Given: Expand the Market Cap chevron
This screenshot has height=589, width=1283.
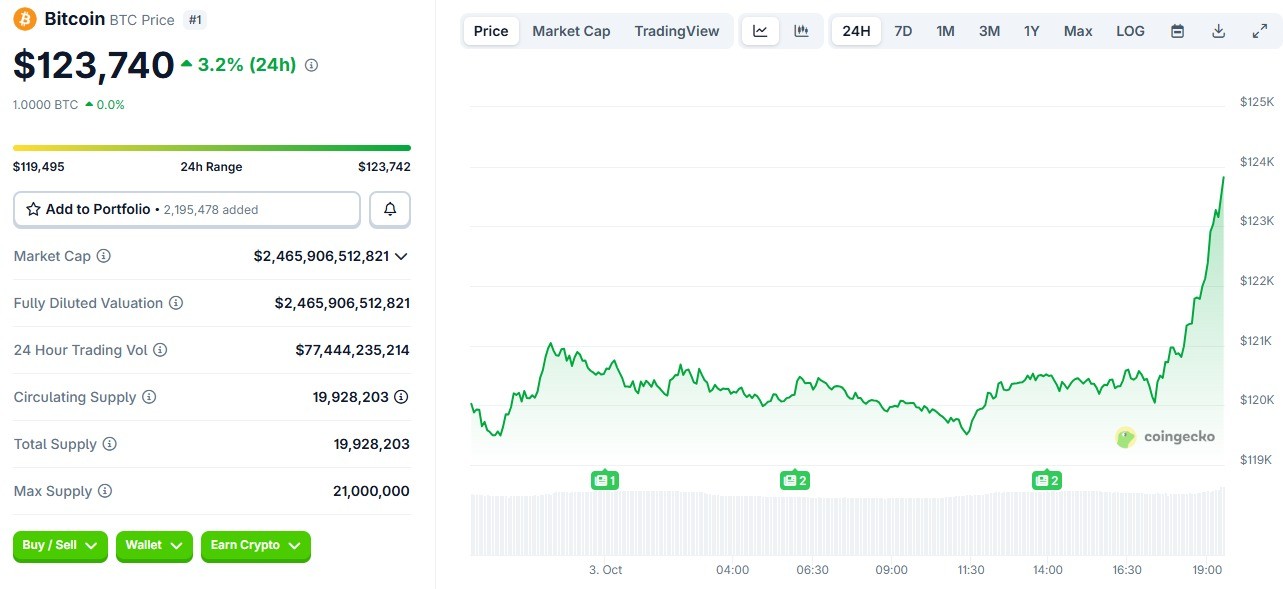Looking at the screenshot, I should click(401, 256).
